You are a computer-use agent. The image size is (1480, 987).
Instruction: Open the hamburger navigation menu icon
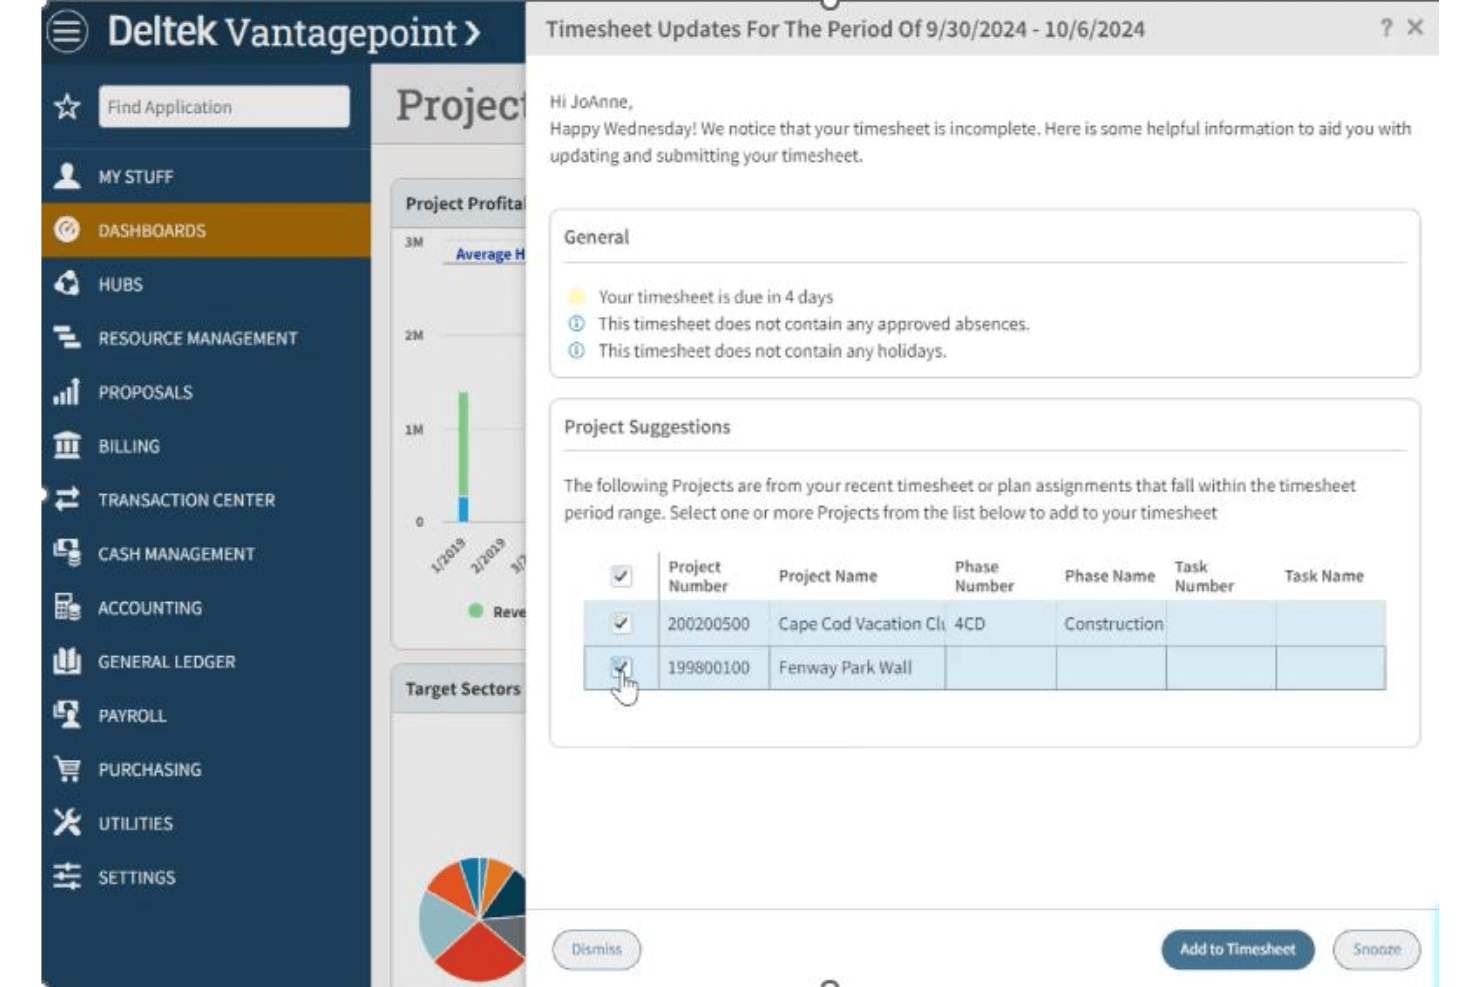(x=67, y=32)
